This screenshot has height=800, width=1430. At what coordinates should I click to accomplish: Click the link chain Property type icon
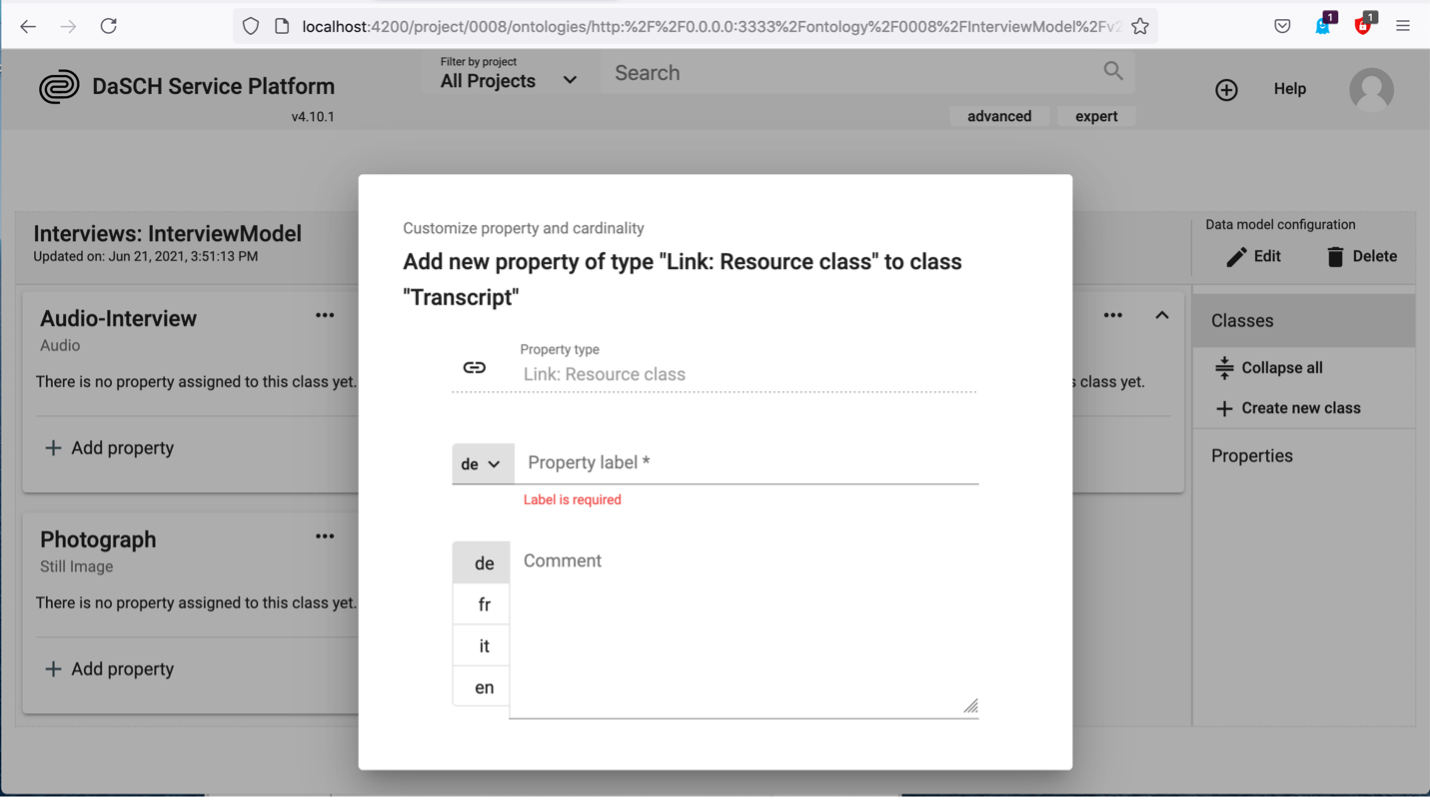click(473, 367)
